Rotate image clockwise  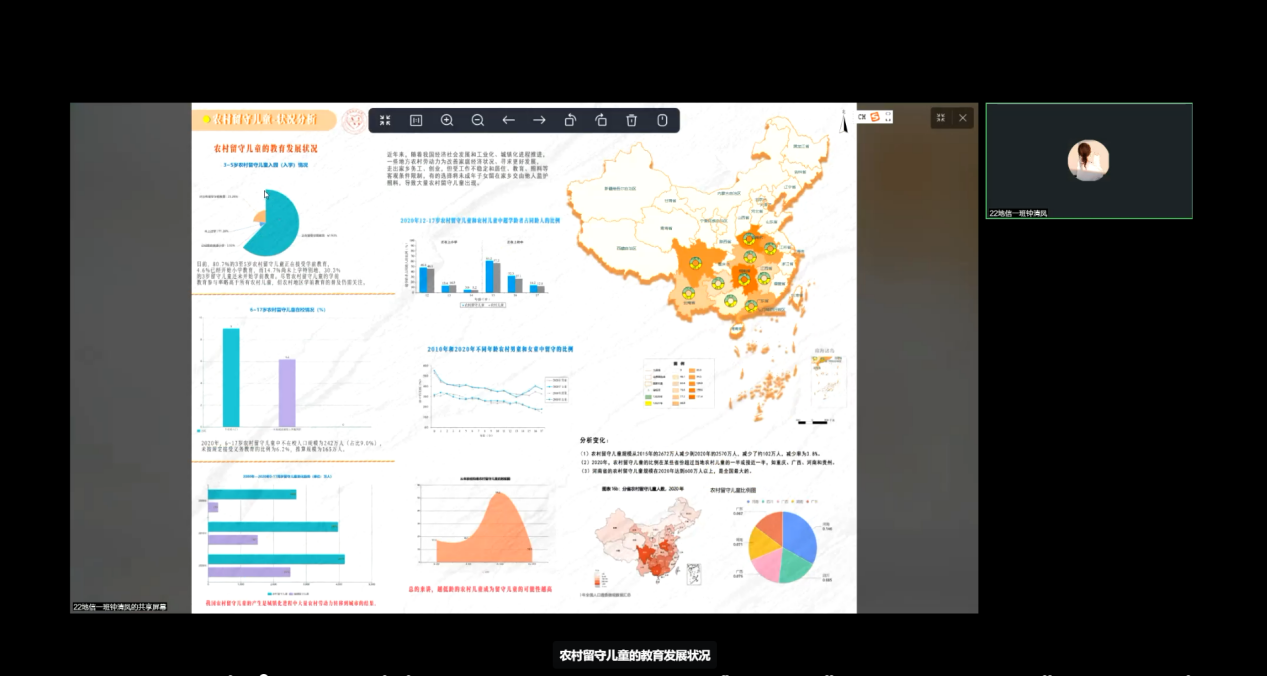601,120
